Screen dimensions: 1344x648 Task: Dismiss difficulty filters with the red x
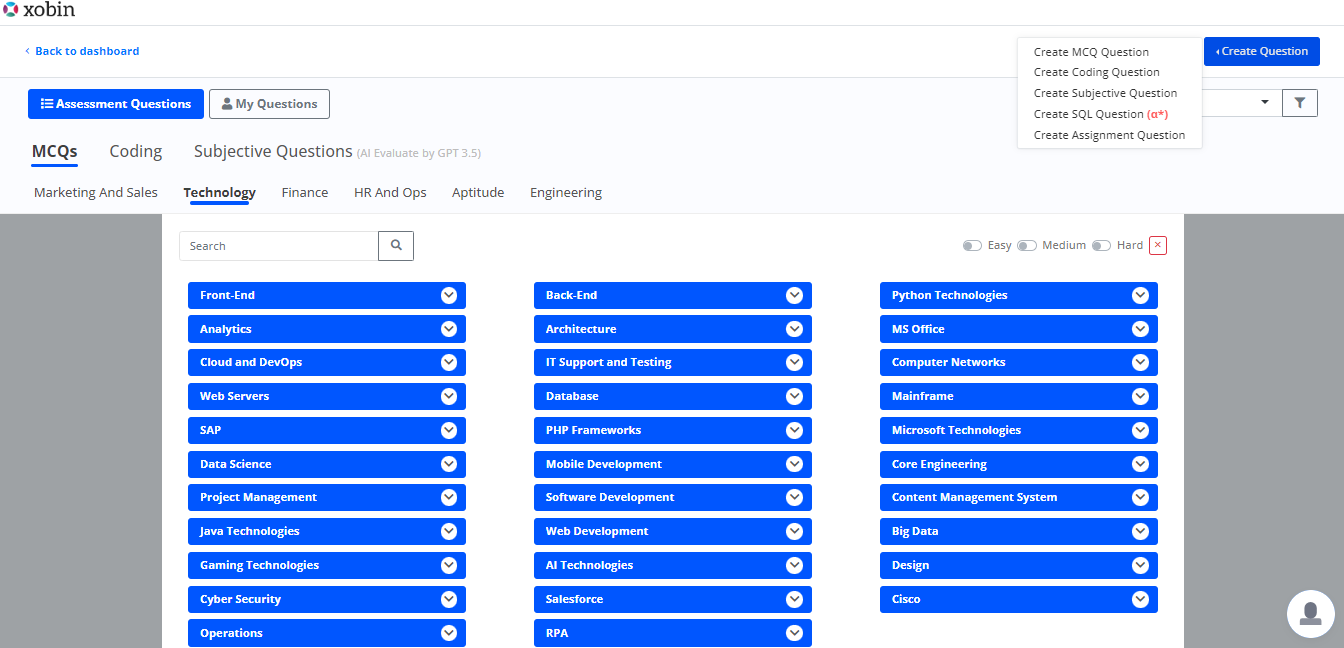[1157, 245]
